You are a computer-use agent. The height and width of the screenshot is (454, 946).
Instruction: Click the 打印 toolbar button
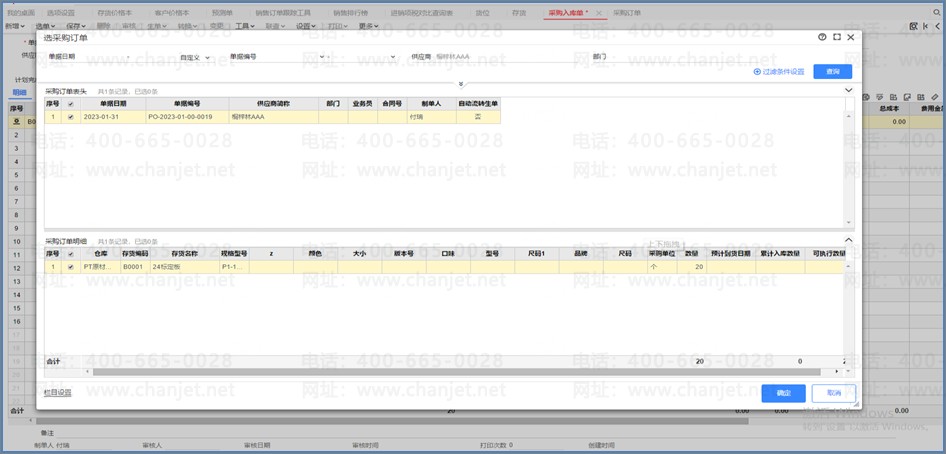(337, 26)
